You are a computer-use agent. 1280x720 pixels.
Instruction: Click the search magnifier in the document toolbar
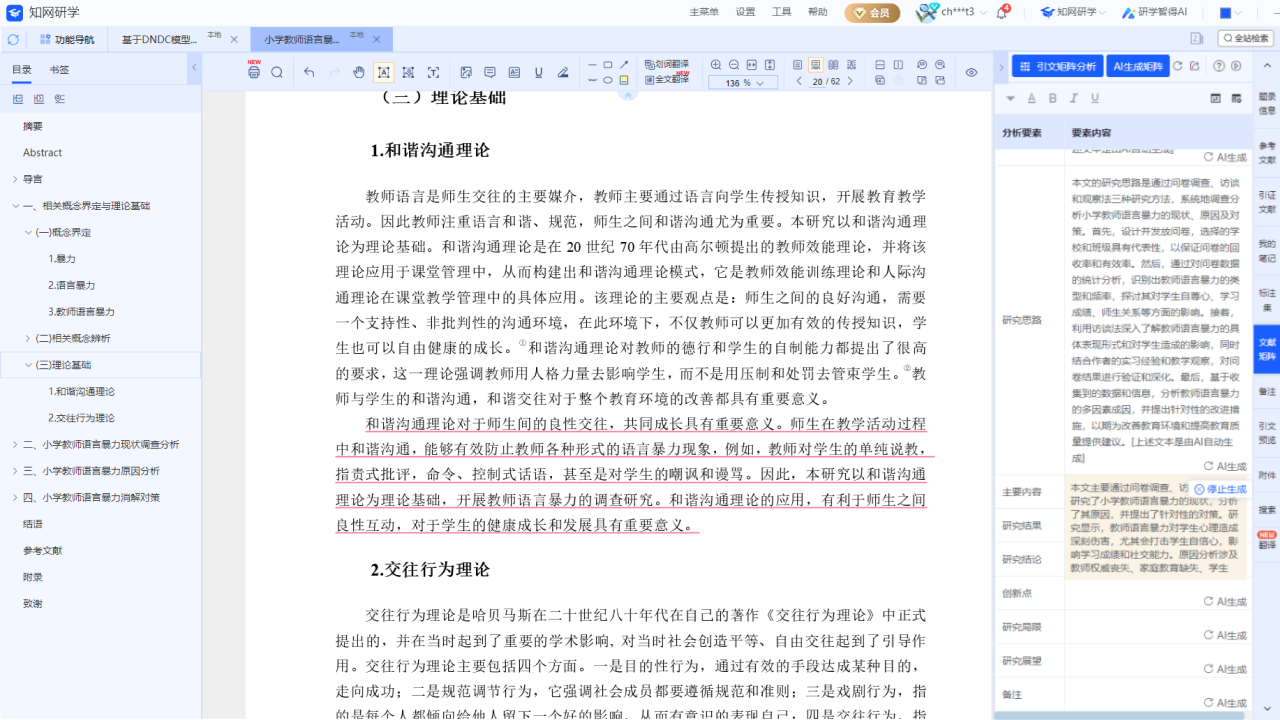(277, 72)
